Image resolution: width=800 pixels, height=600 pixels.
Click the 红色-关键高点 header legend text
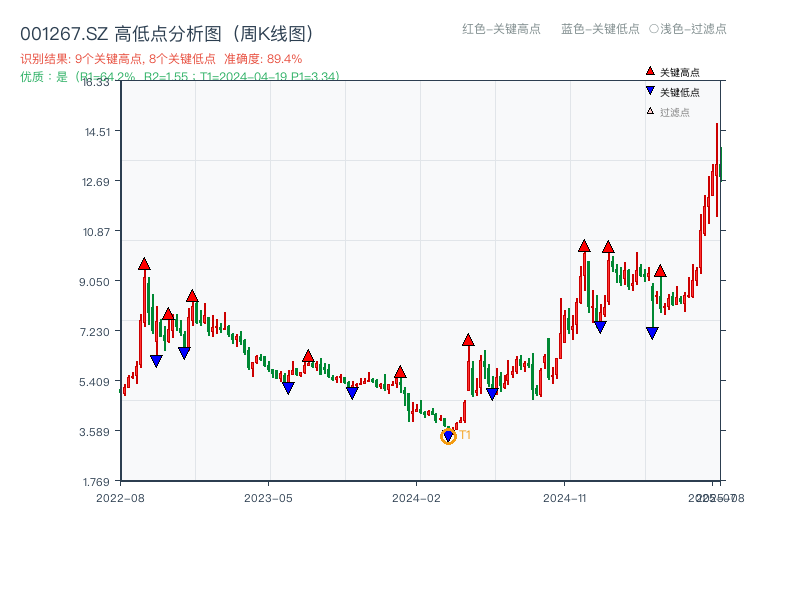coord(502,29)
